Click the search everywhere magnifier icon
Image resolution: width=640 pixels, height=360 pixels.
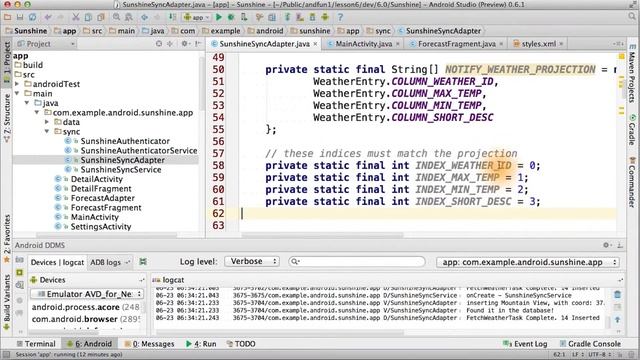tap(632, 17)
